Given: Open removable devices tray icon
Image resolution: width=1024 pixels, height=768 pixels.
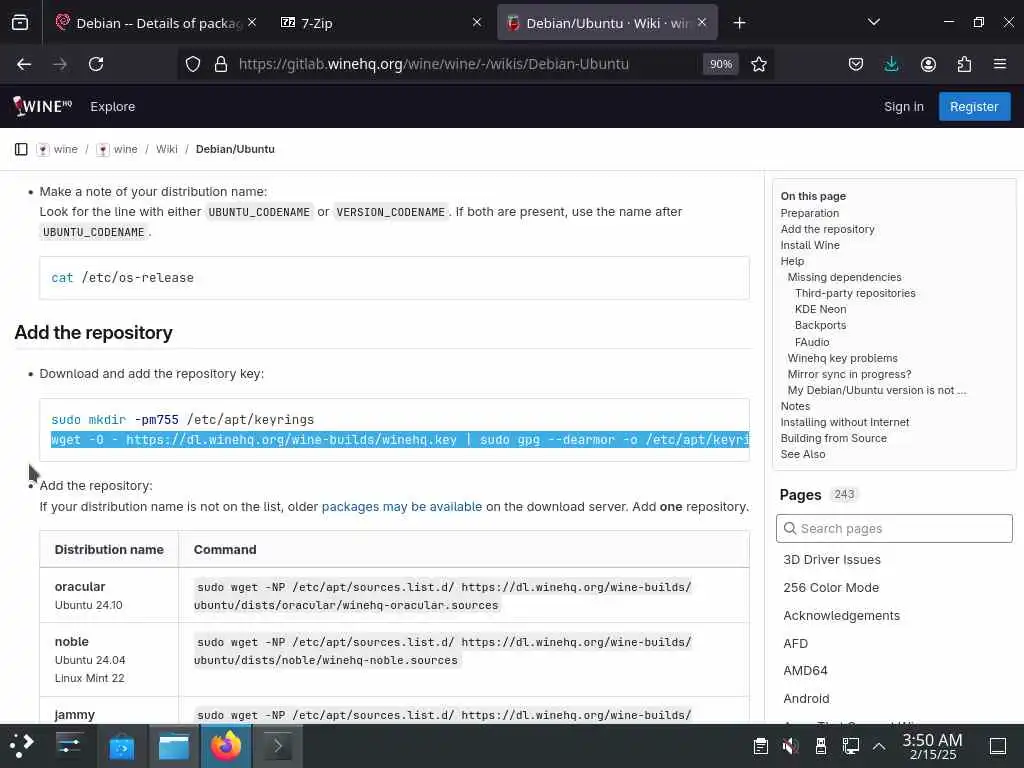Looking at the screenshot, I should click(821, 745).
